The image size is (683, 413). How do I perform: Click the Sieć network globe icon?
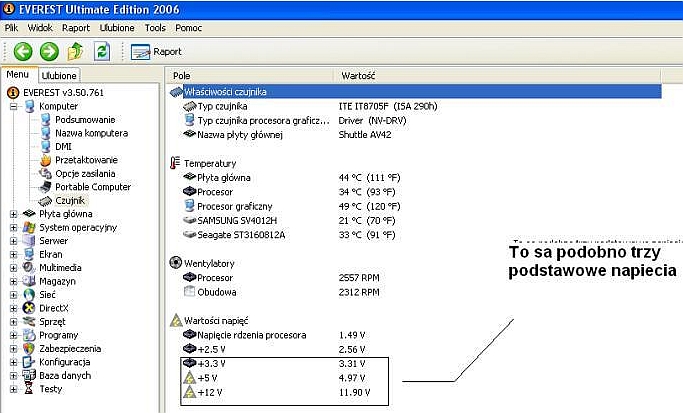(29, 295)
